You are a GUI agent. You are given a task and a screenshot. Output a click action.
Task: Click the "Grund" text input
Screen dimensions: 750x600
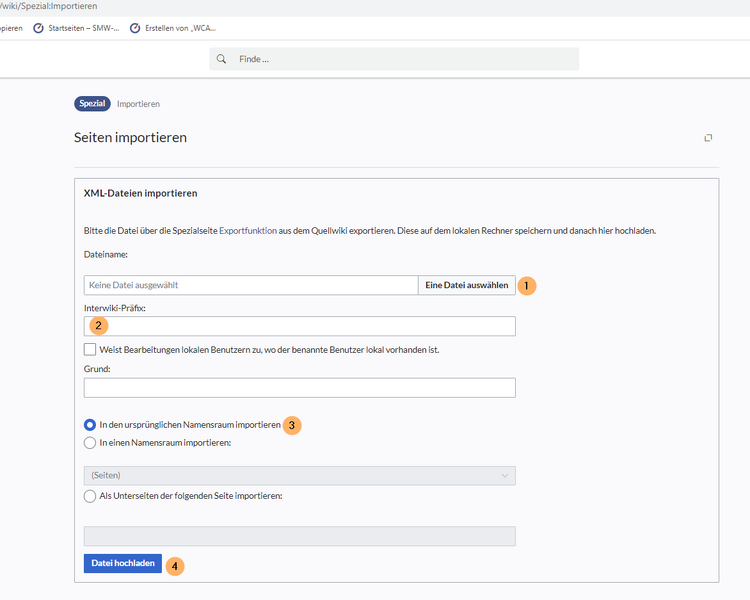coord(299,388)
